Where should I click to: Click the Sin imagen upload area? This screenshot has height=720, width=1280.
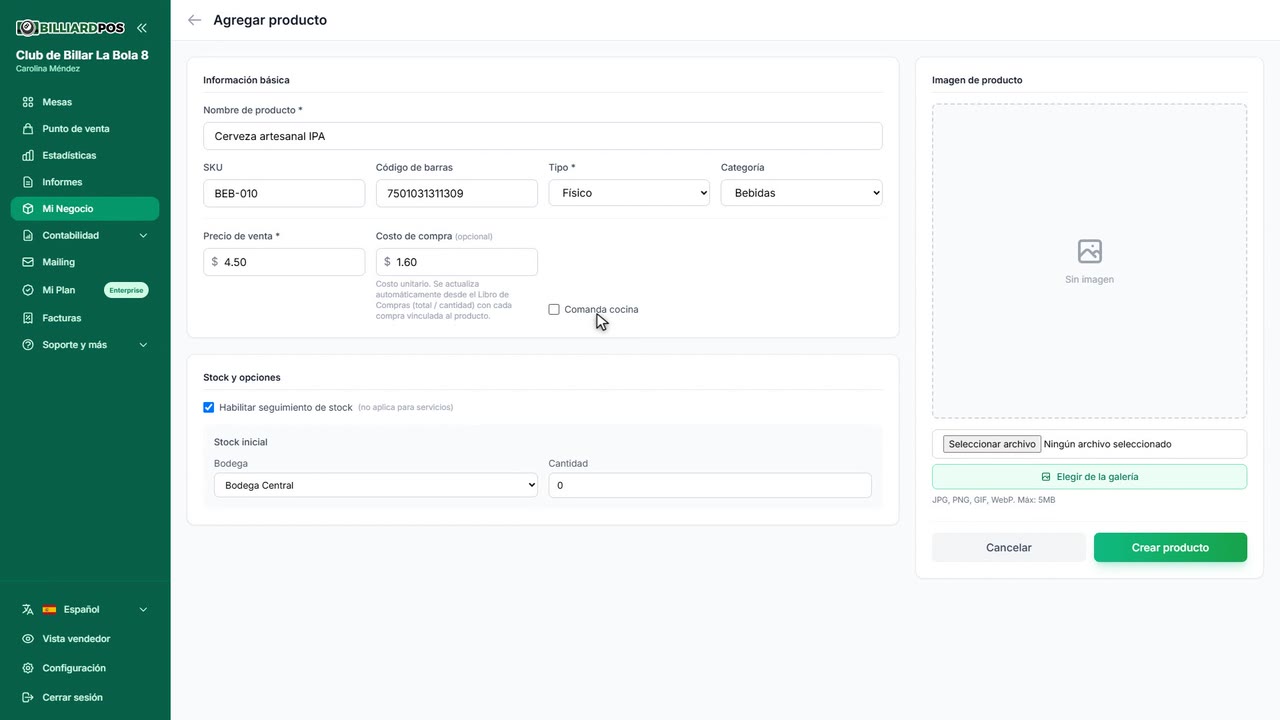[1090, 261]
